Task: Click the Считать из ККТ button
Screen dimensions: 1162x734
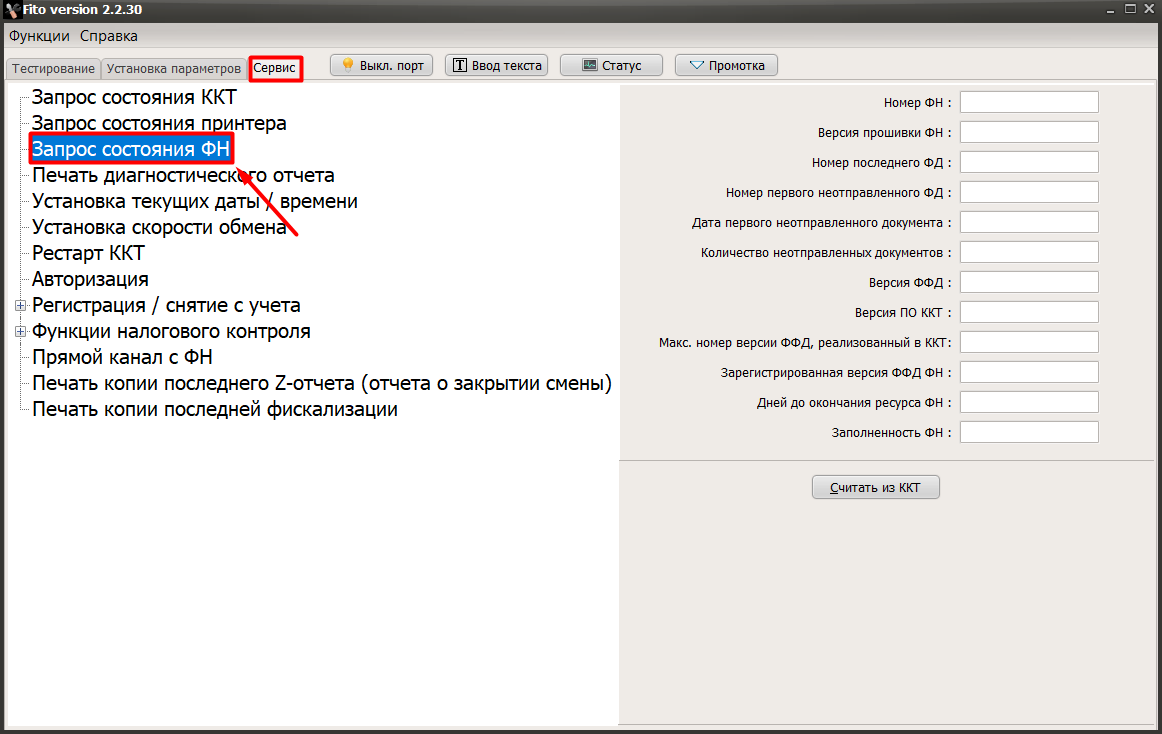Action: click(875, 487)
